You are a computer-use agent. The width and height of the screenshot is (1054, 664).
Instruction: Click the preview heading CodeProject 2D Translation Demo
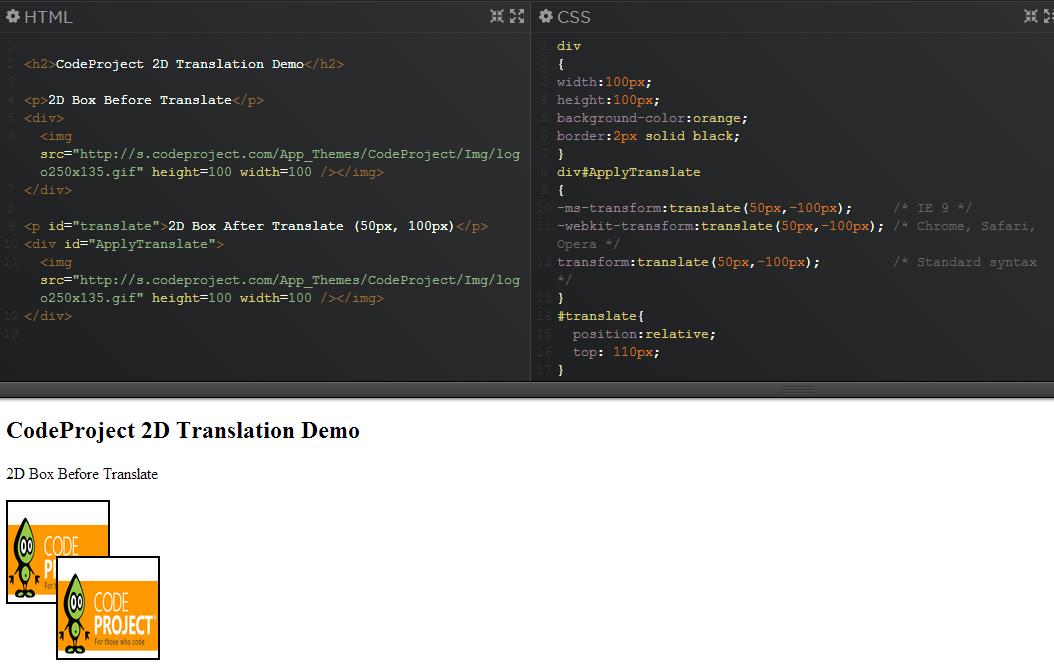pos(183,430)
